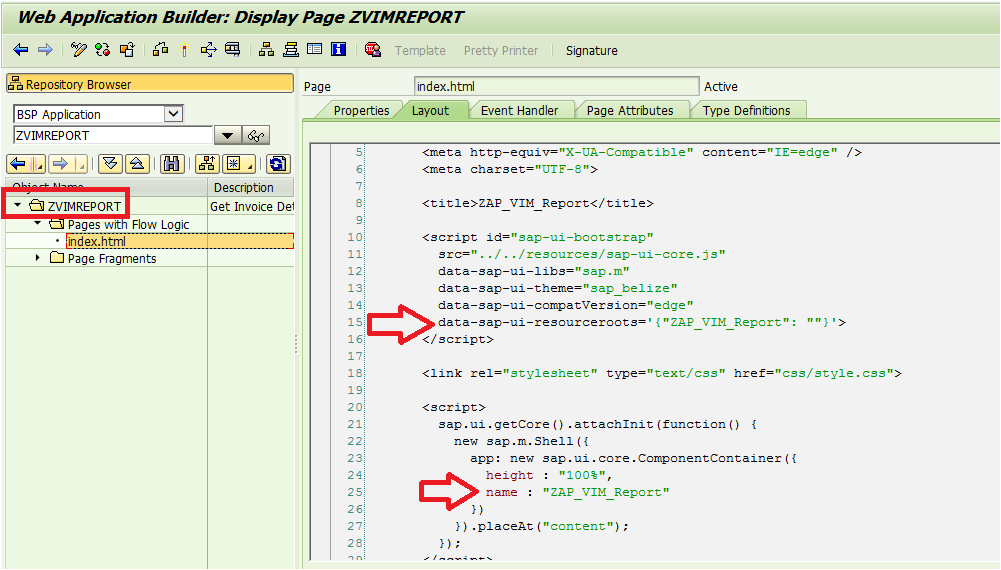The height and width of the screenshot is (570, 1001).
Task: Click the Active/Inactive traffic-light icon
Action: pos(102,50)
